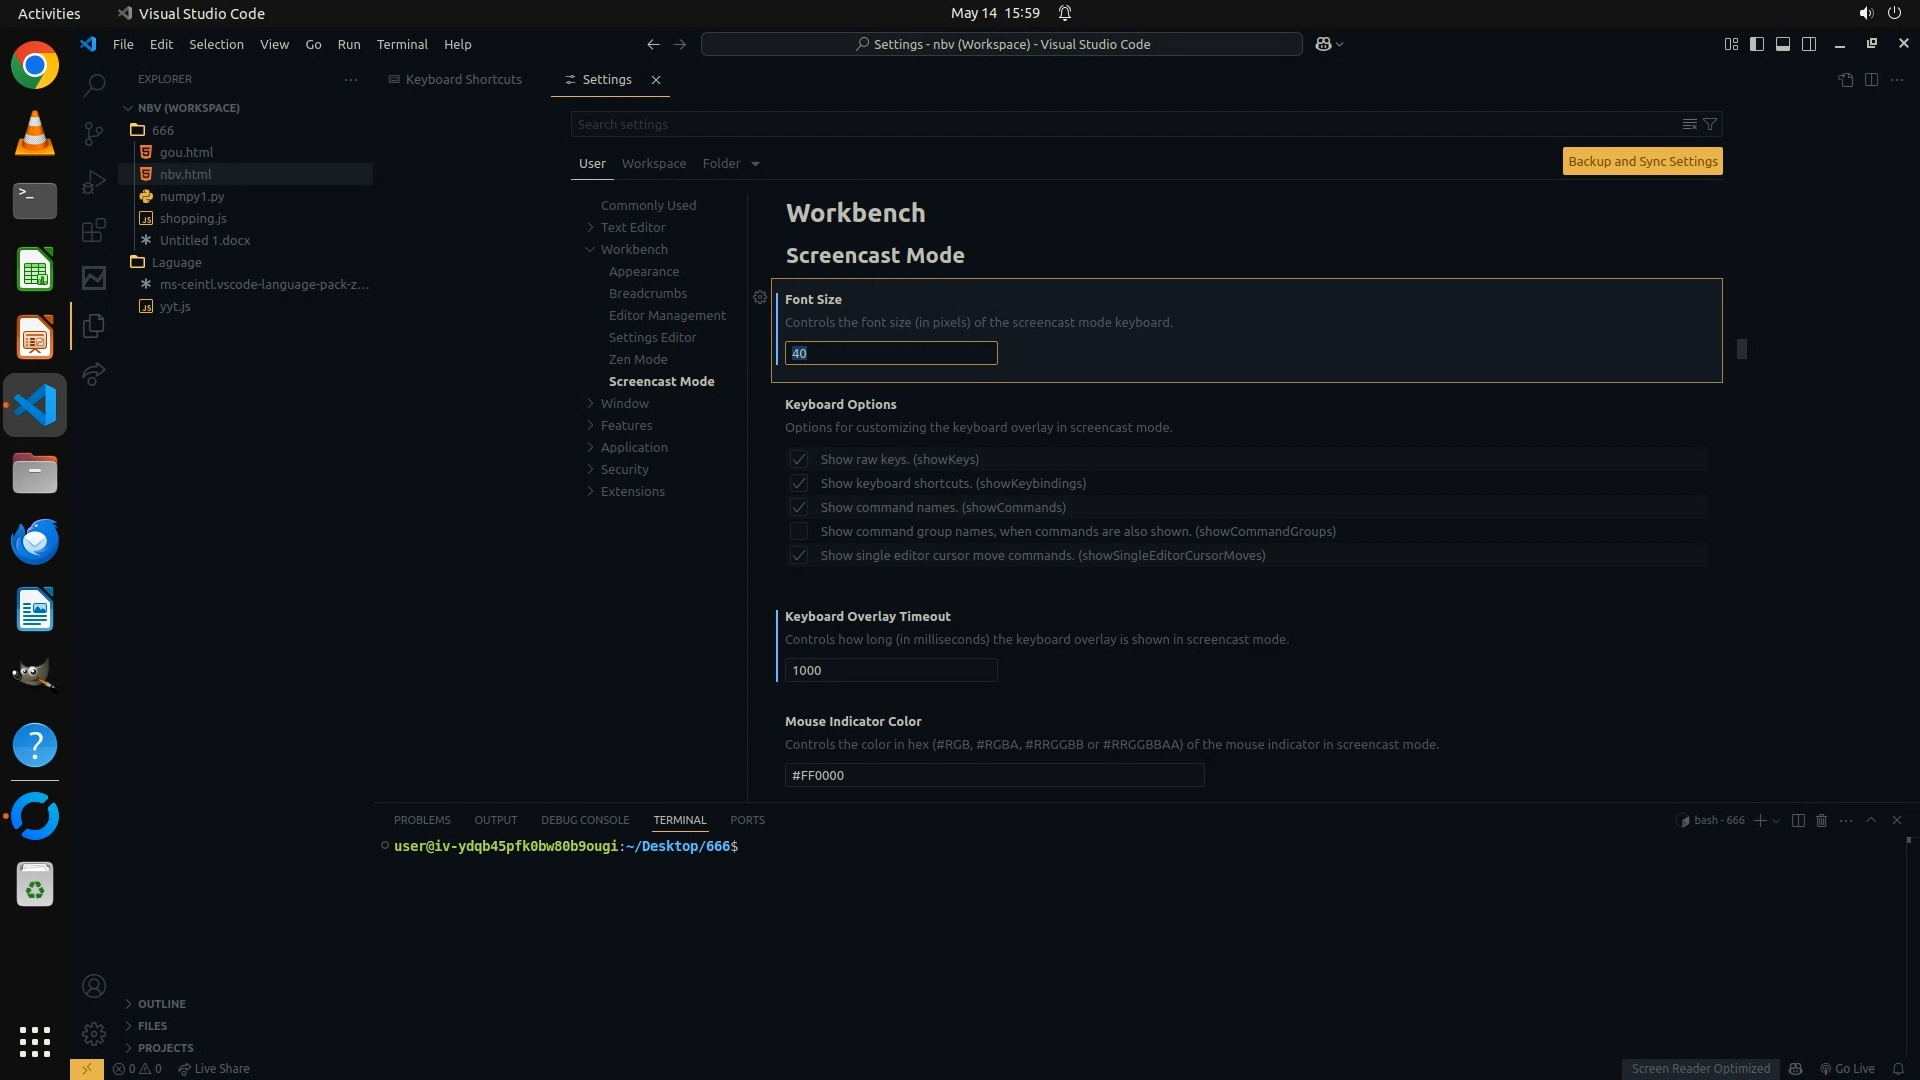Open Source Control view
Screen dimensions: 1920x1080
tap(94, 133)
